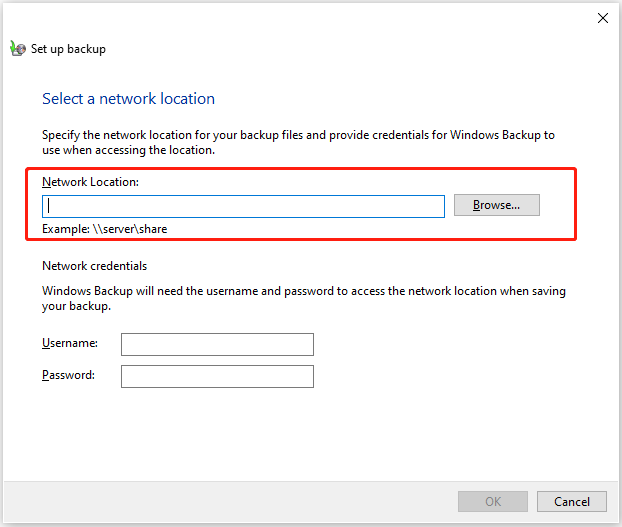Click the "Network credentials" section label
Image resolution: width=622 pixels, height=527 pixels.
pos(94,266)
